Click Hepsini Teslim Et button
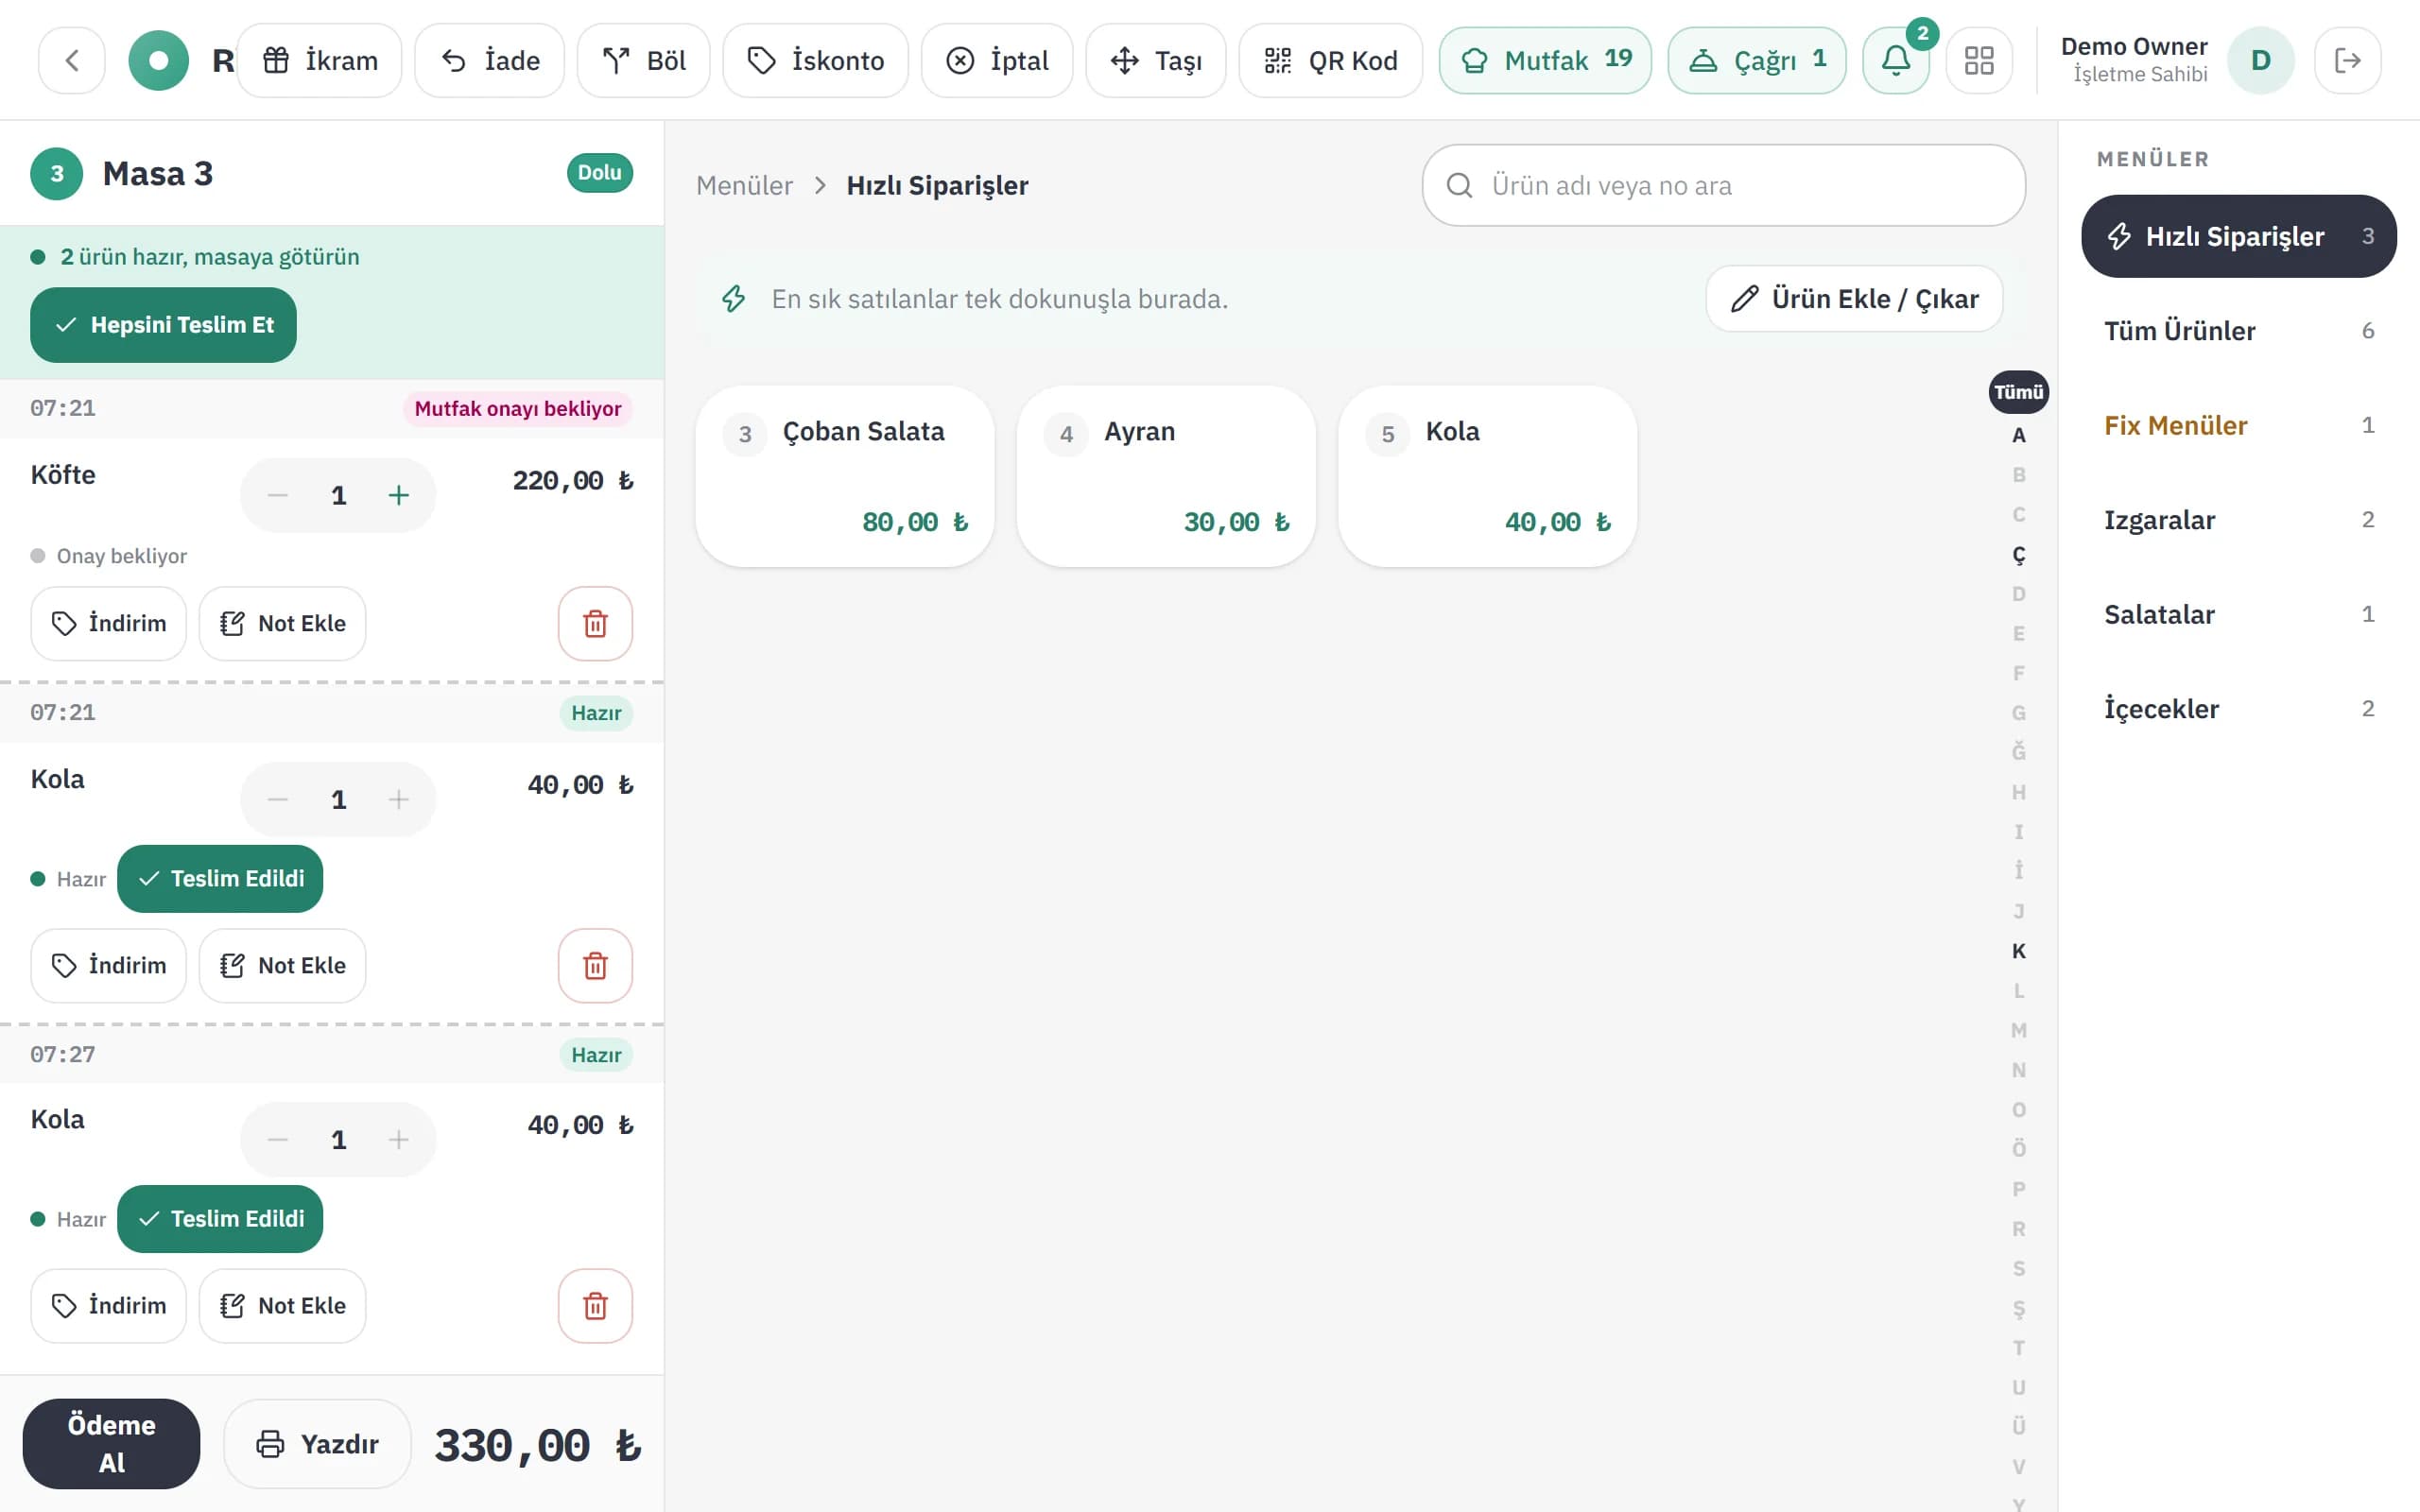The image size is (2420, 1512). point(163,325)
